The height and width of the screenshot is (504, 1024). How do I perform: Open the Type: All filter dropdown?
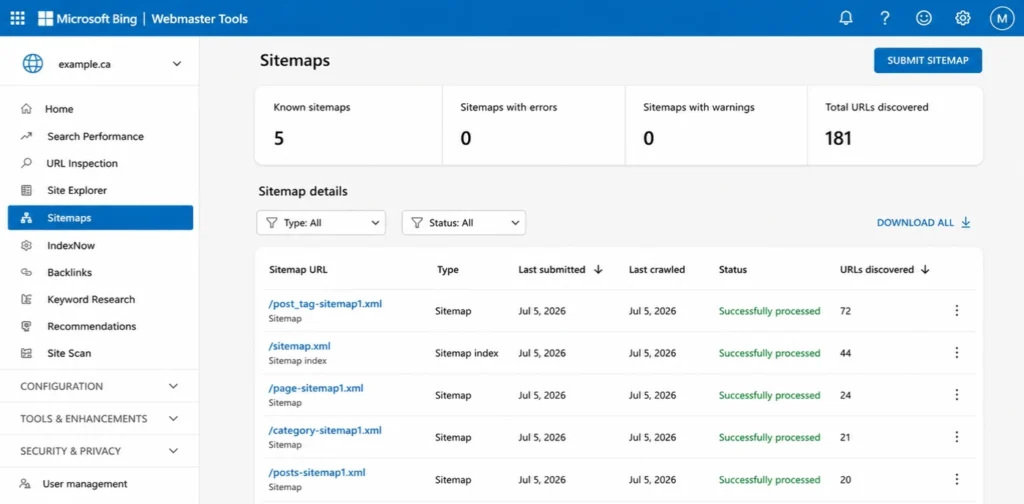(321, 223)
